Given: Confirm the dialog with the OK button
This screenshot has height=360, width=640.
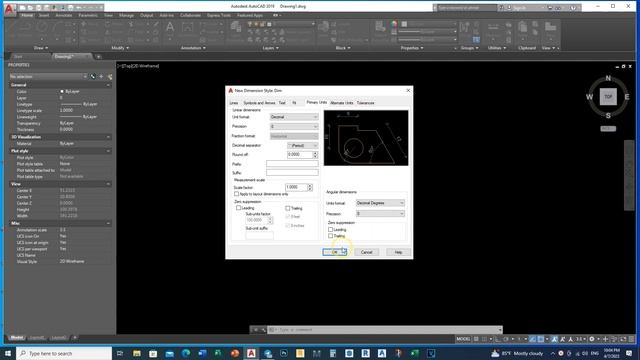Looking at the screenshot, I should point(335,252).
